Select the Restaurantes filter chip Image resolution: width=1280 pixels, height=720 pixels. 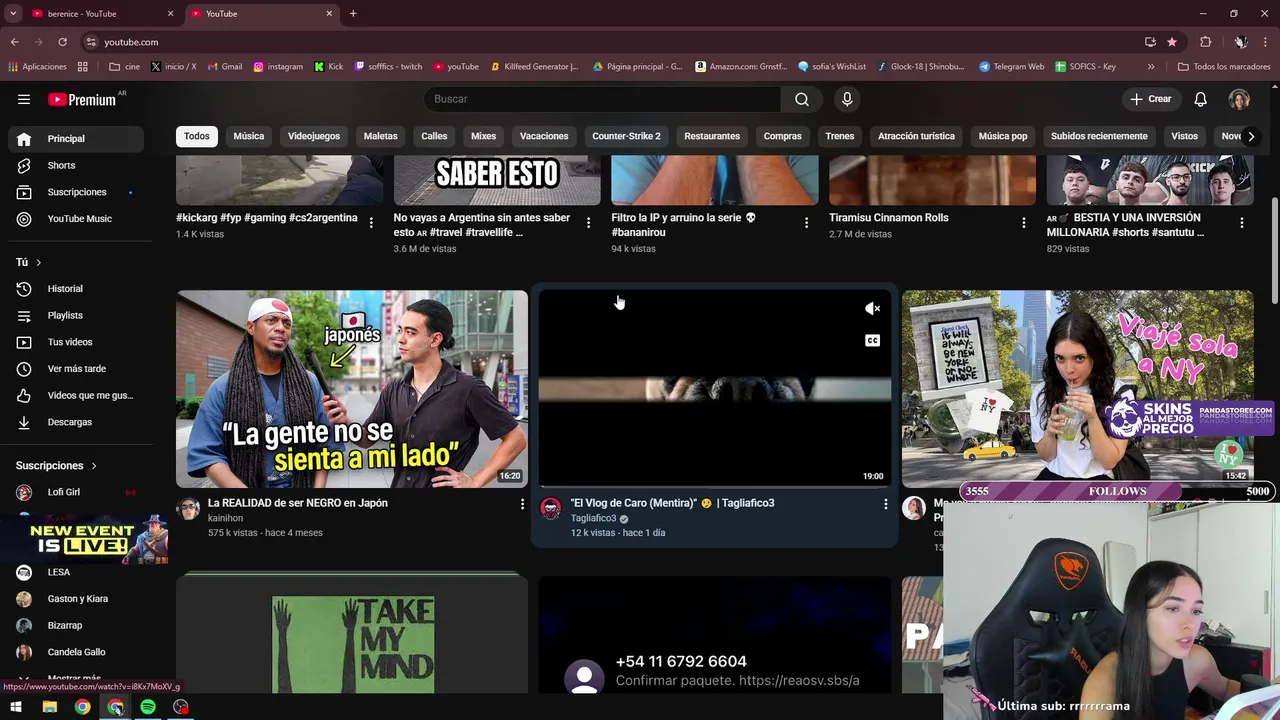click(x=712, y=136)
